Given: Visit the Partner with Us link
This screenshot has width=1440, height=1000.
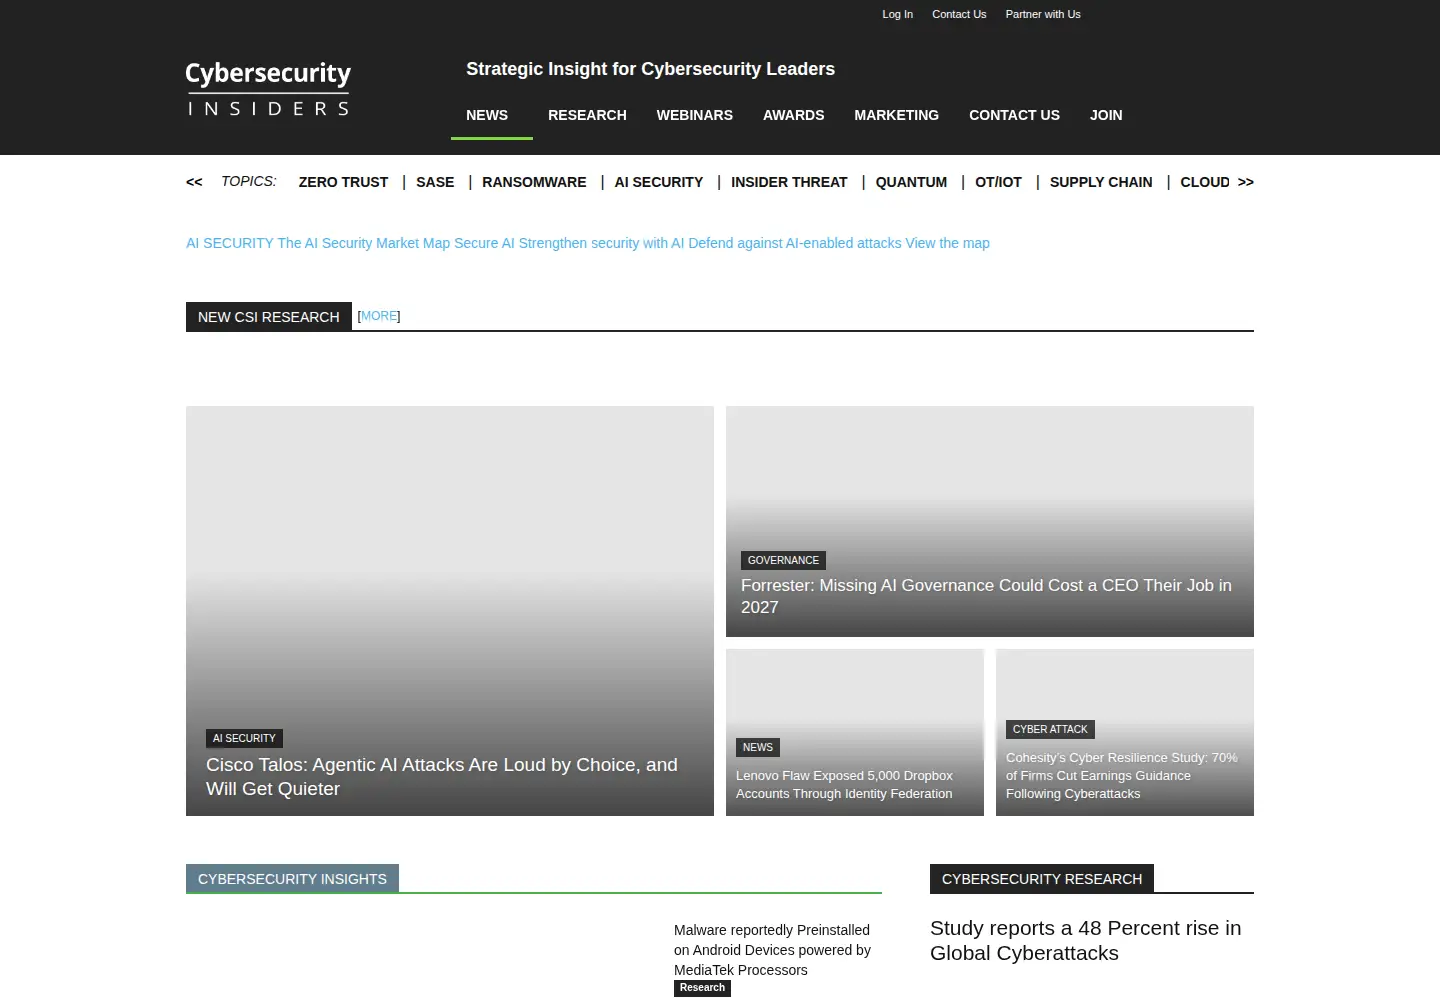Looking at the screenshot, I should click(x=1043, y=14).
